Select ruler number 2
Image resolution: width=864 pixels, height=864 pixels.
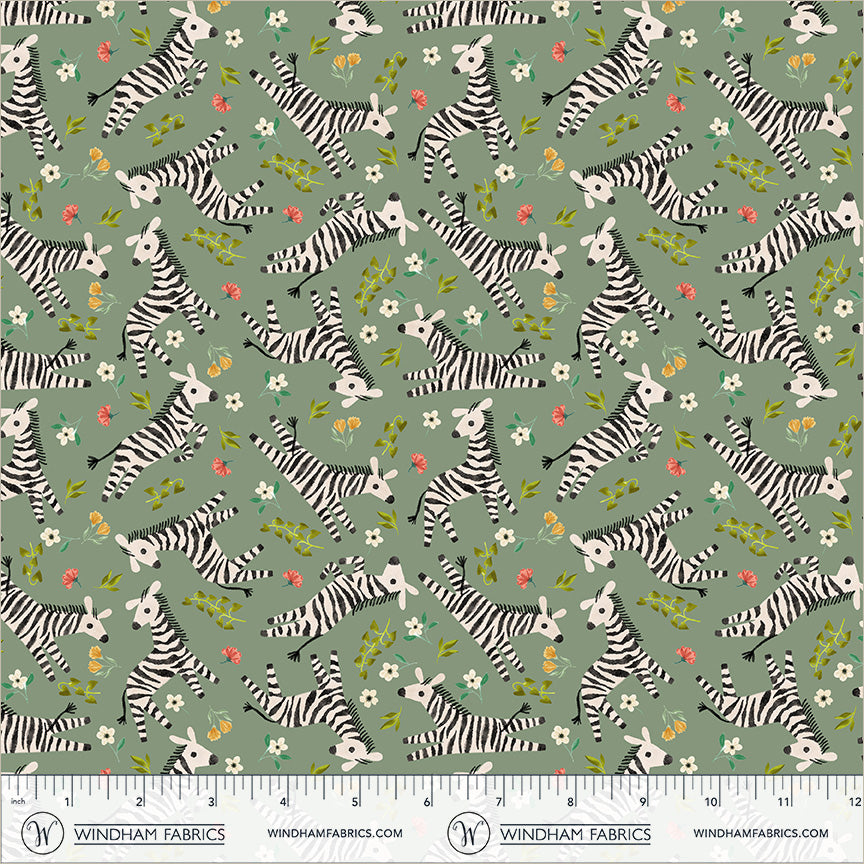pos(139,801)
